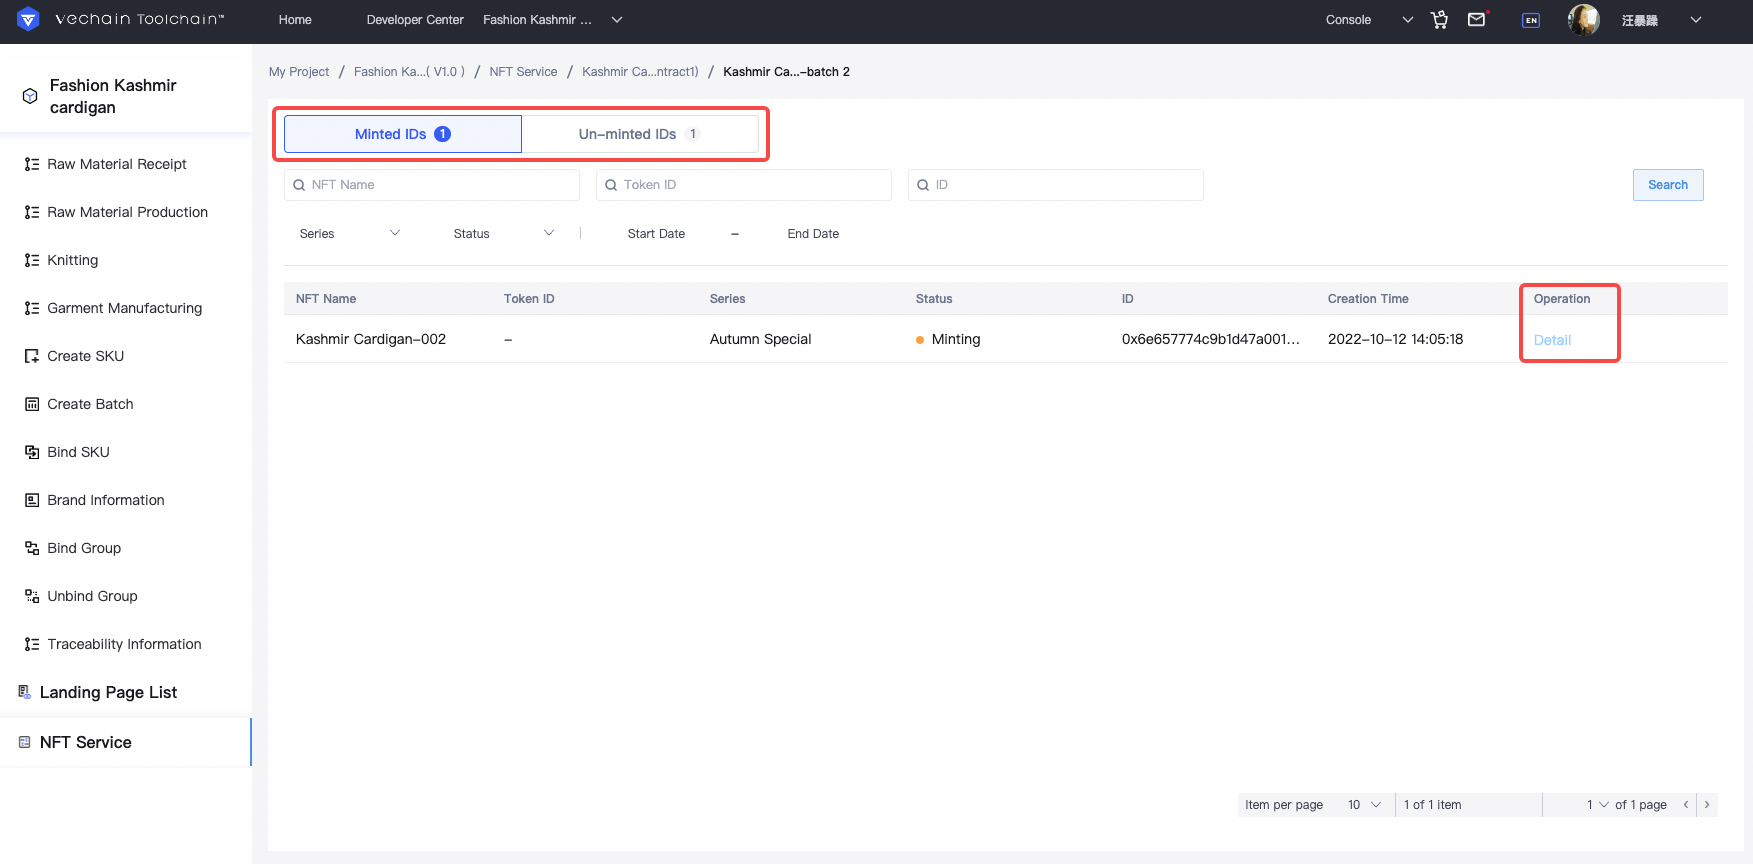Click the Unbind Group icon
Viewport: 1753px width, 864px height.
(32, 596)
